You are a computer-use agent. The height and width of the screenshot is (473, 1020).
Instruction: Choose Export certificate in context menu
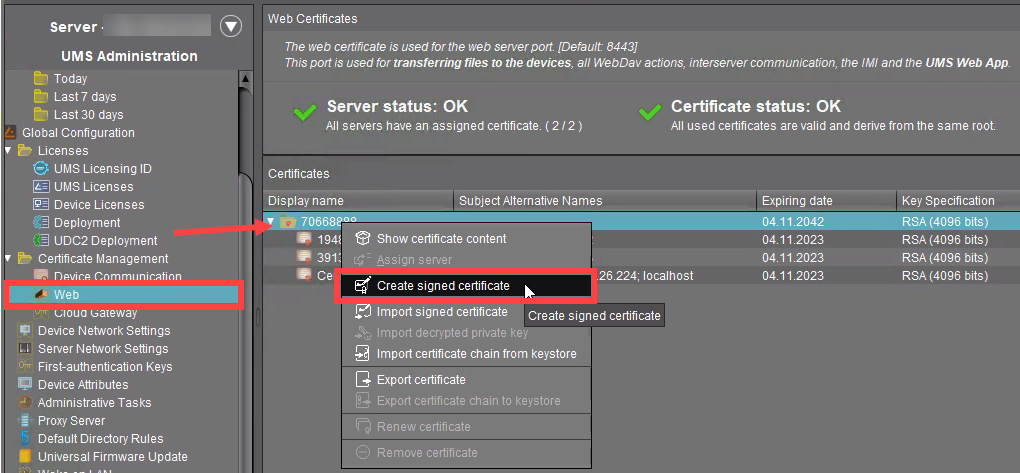[x=421, y=380]
